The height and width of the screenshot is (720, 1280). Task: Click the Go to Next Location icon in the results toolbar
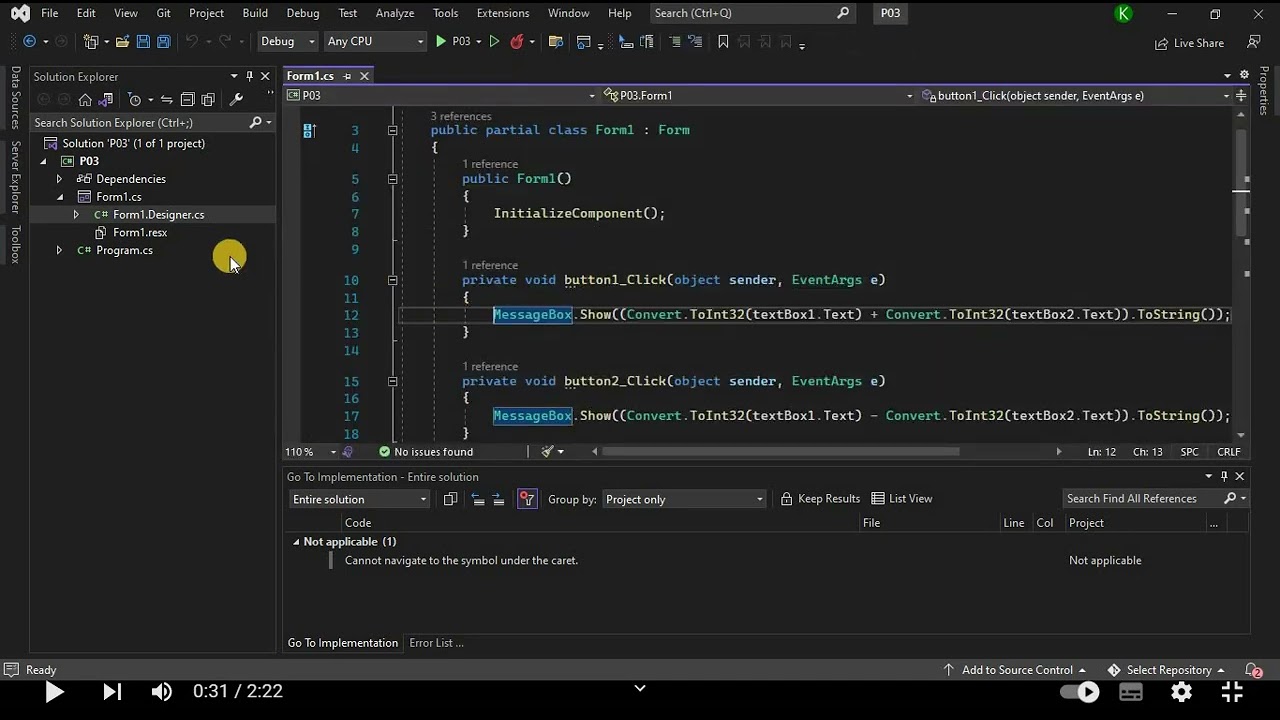pos(498,499)
